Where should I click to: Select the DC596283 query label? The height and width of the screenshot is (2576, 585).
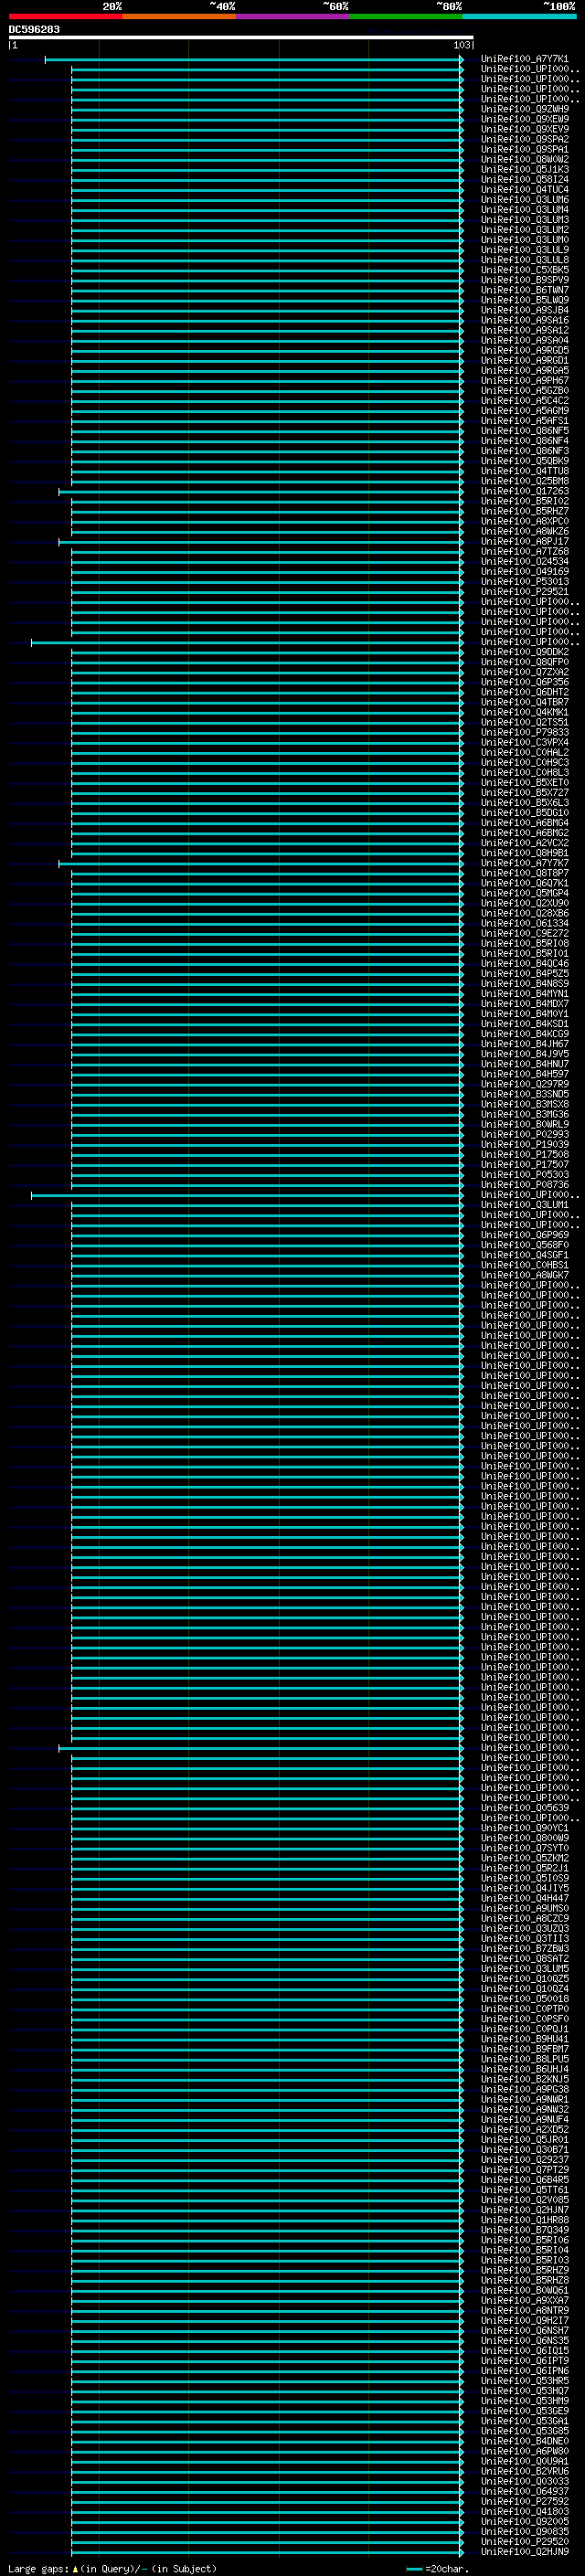click(34, 30)
